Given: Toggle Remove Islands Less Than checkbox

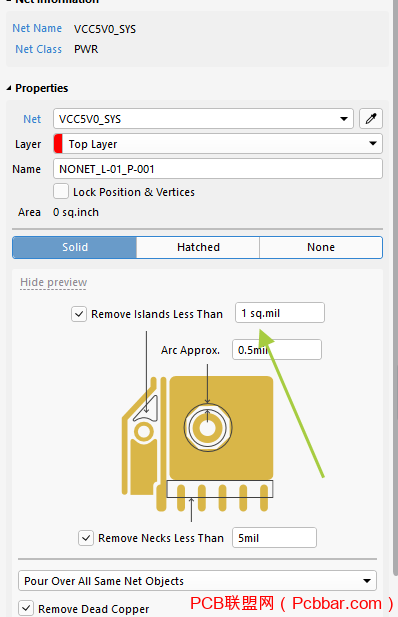Looking at the screenshot, I should (x=79, y=314).
